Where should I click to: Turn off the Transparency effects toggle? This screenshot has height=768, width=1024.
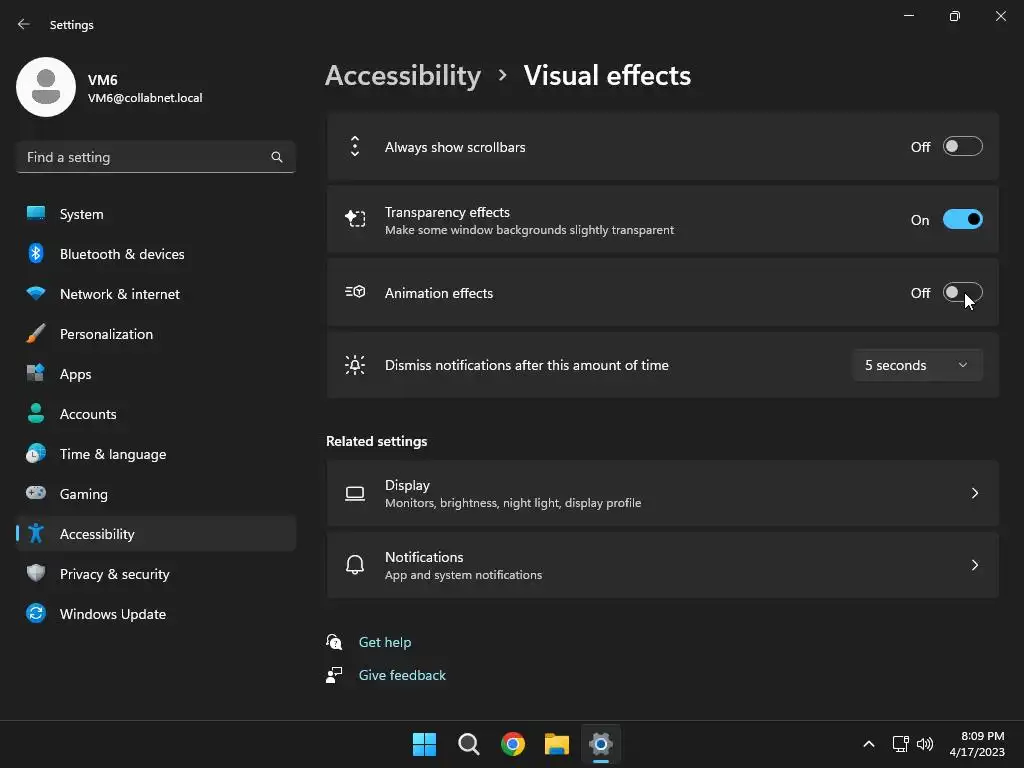(963, 219)
